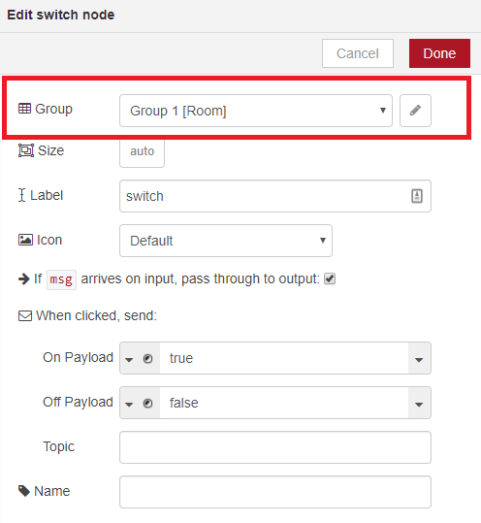Click the boolean type icon in On Payload

148,359
